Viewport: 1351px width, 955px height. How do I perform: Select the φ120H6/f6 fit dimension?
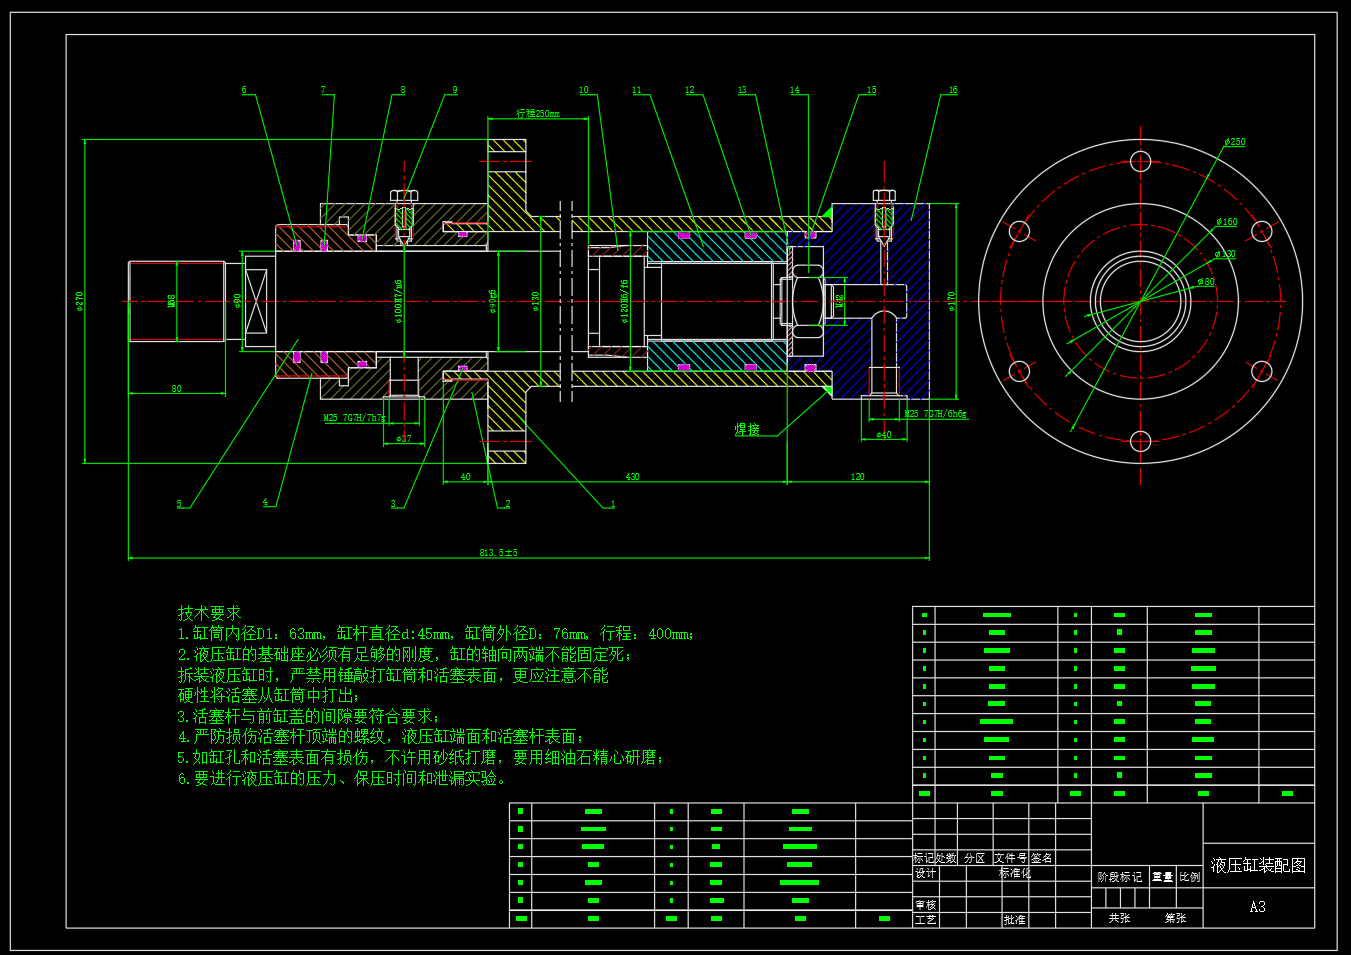[x=625, y=303]
